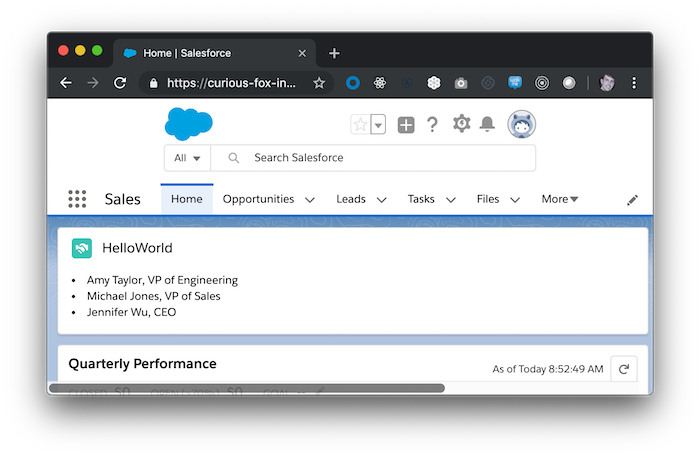
Task: Click the Sales app name
Action: click(x=123, y=199)
